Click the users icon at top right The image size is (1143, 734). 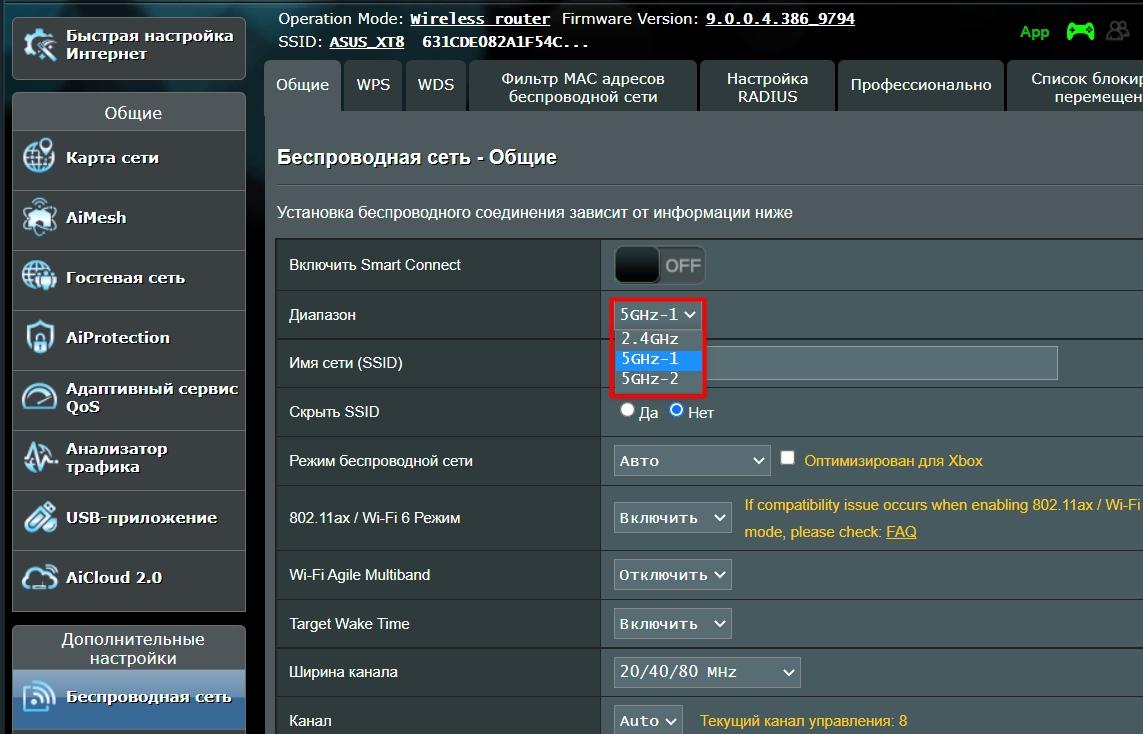[x=1117, y=31]
